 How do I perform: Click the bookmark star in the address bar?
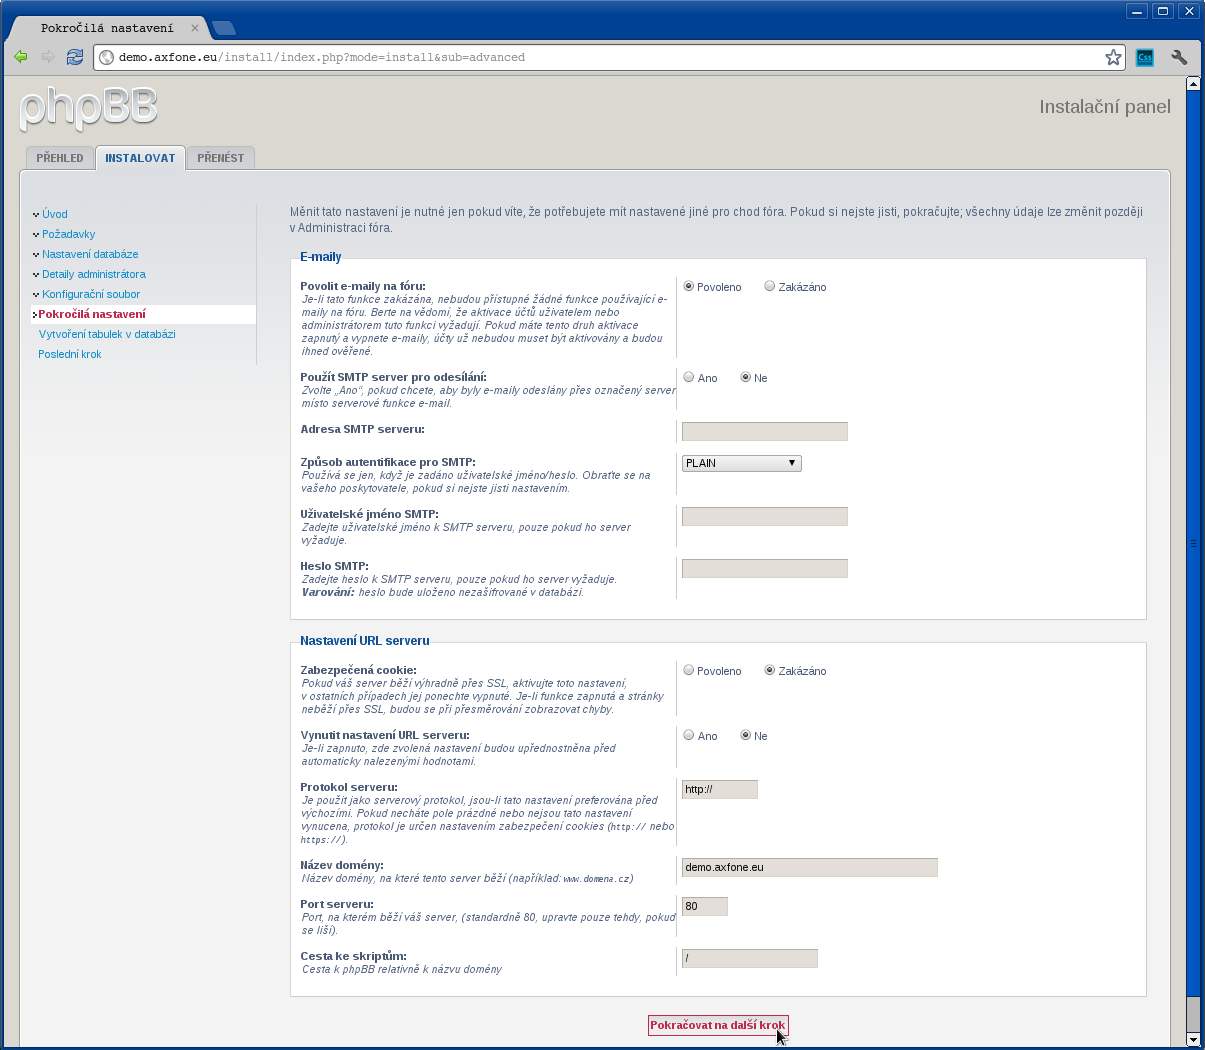[x=1113, y=57]
